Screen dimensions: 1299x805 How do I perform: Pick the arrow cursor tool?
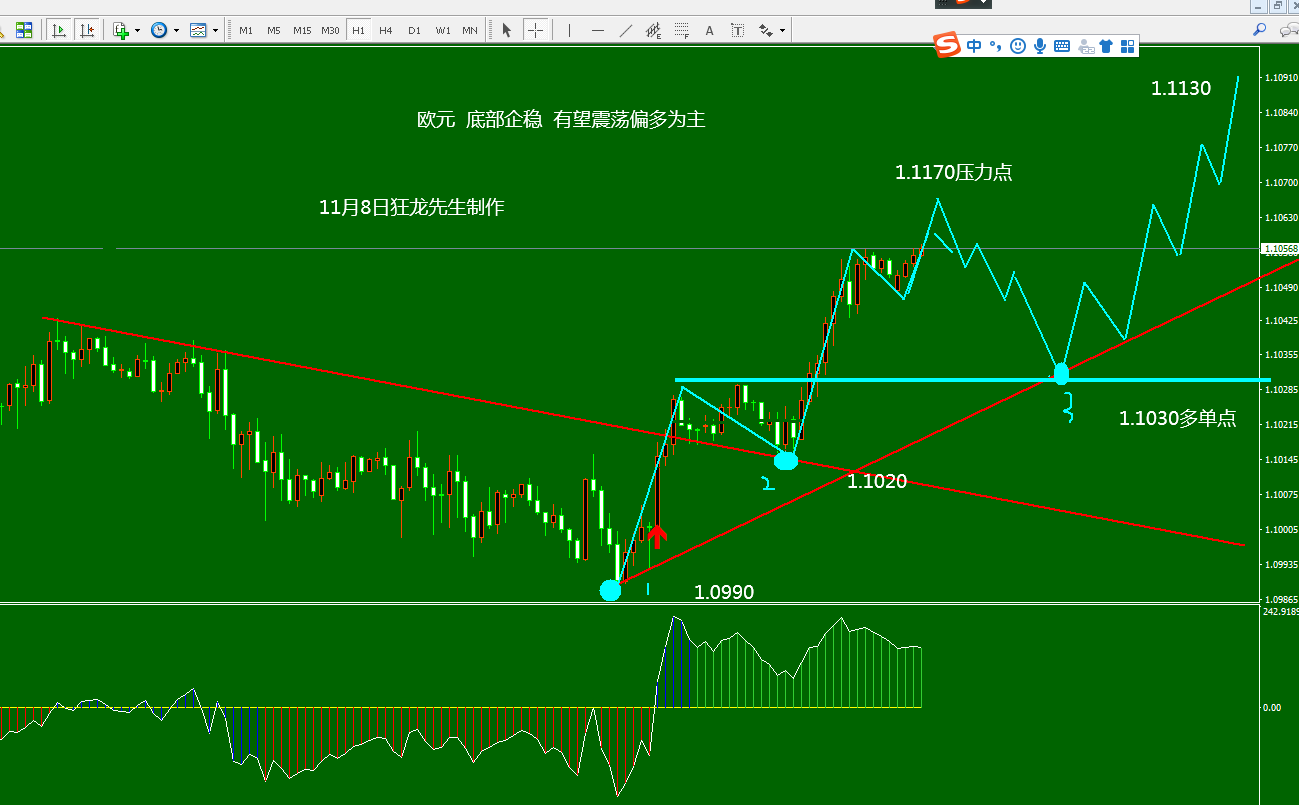[507, 30]
